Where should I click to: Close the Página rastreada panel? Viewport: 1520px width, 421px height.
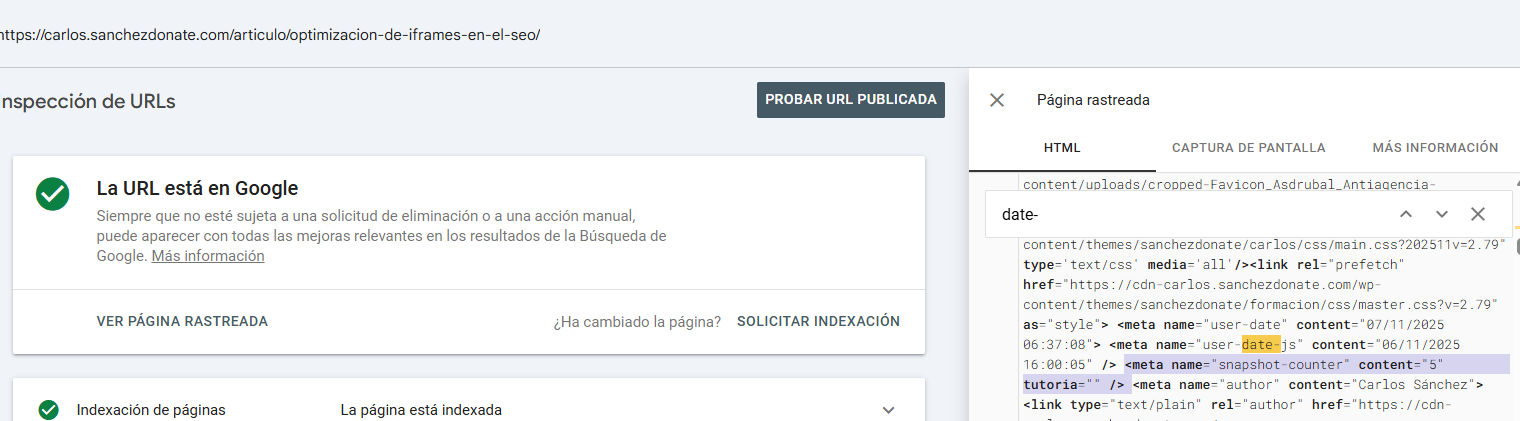pos(997,100)
